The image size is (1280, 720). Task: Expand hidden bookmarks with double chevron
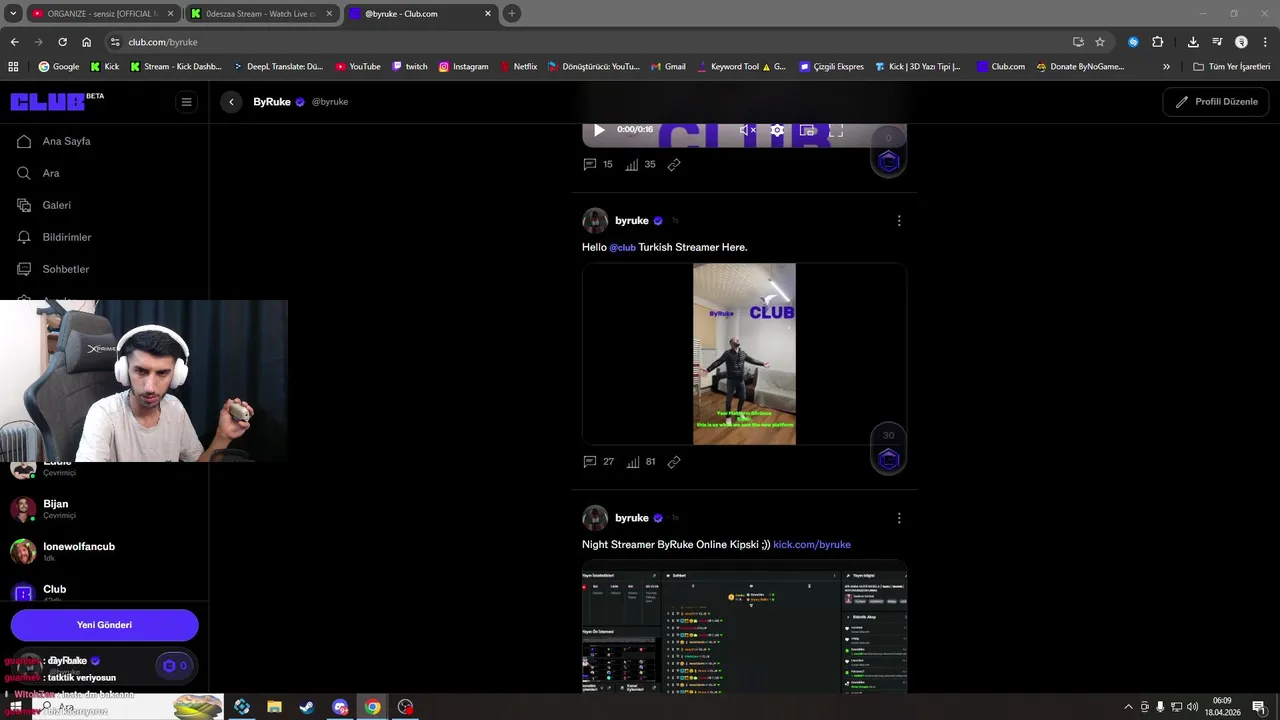pyautogui.click(x=1166, y=67)
